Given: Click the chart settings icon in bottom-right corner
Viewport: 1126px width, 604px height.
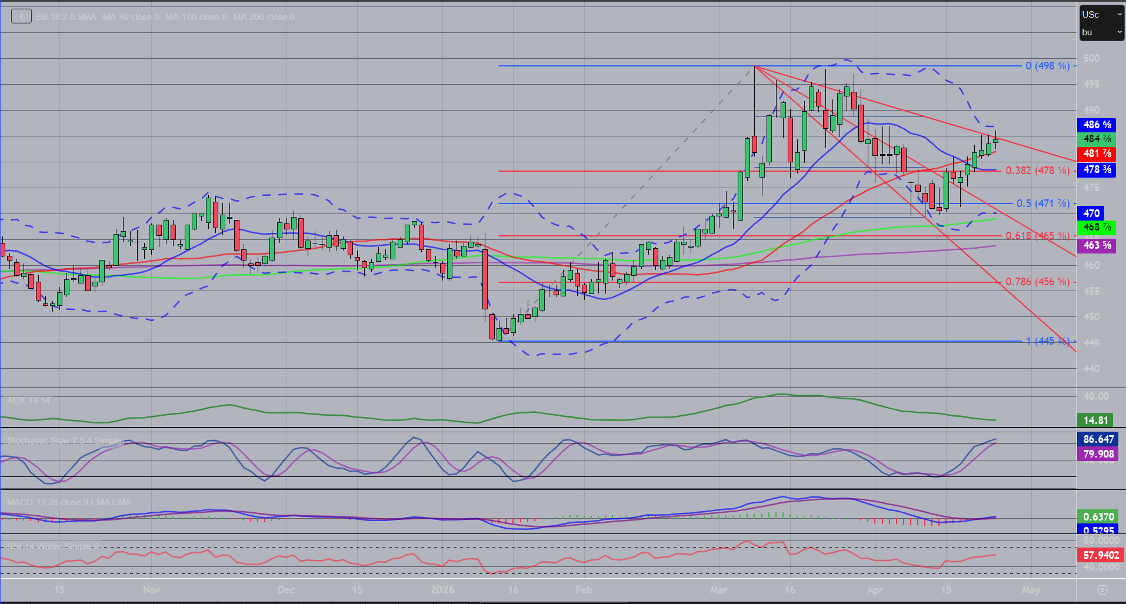Looking at the screenshot, I should tap(1101, 590).
